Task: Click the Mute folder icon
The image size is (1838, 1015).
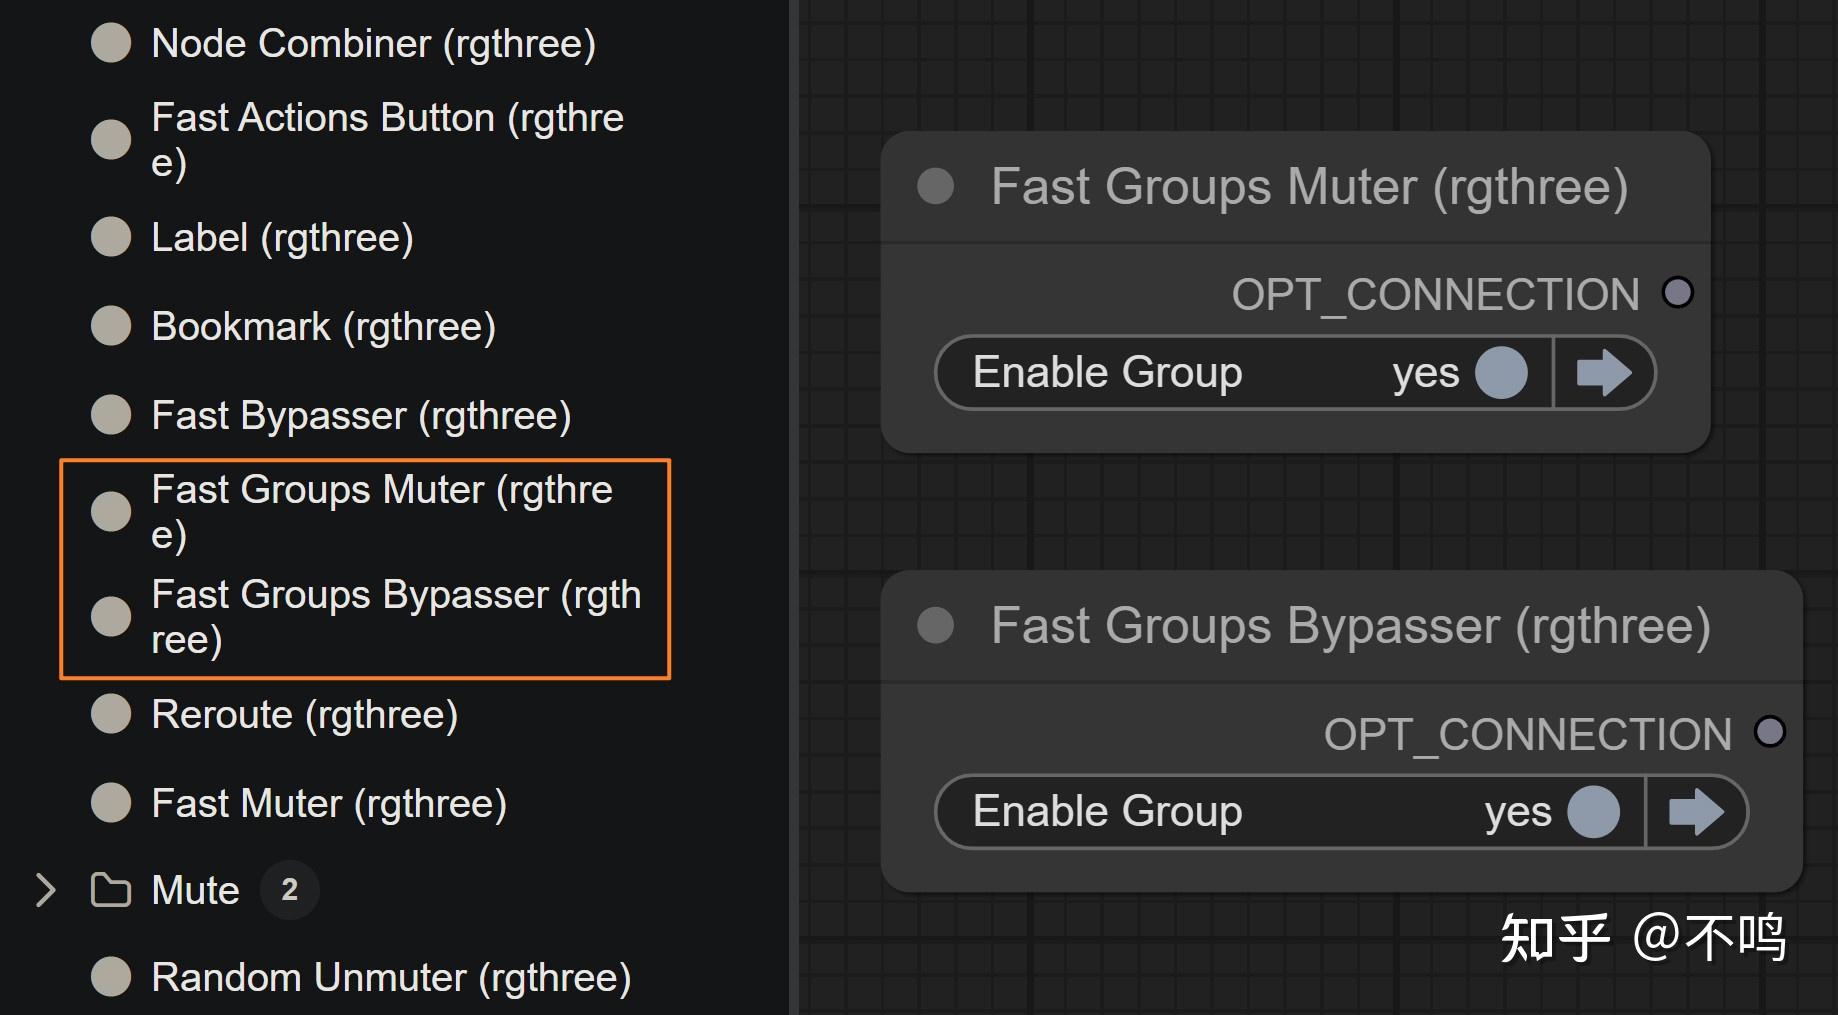Action: pos(111,890)
